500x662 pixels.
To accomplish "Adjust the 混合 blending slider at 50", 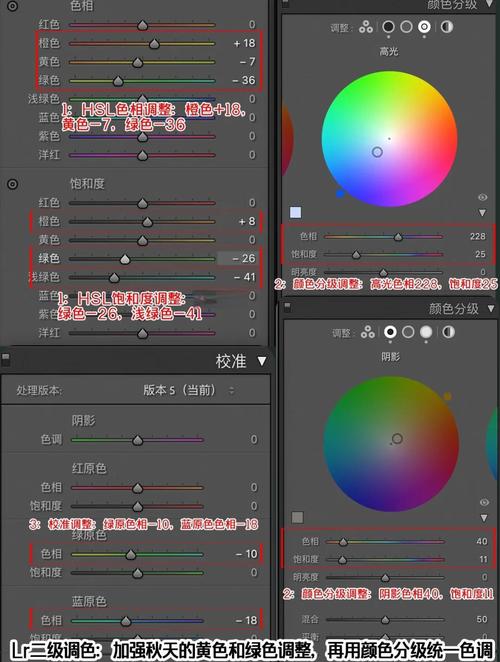I will click(385, 620).
